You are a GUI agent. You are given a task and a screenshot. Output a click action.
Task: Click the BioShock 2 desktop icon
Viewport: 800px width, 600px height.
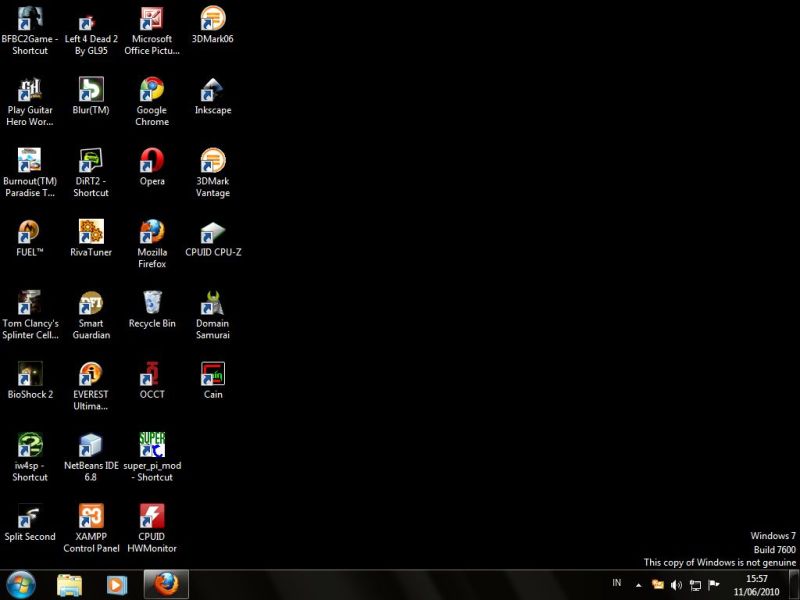pos(30,373)
